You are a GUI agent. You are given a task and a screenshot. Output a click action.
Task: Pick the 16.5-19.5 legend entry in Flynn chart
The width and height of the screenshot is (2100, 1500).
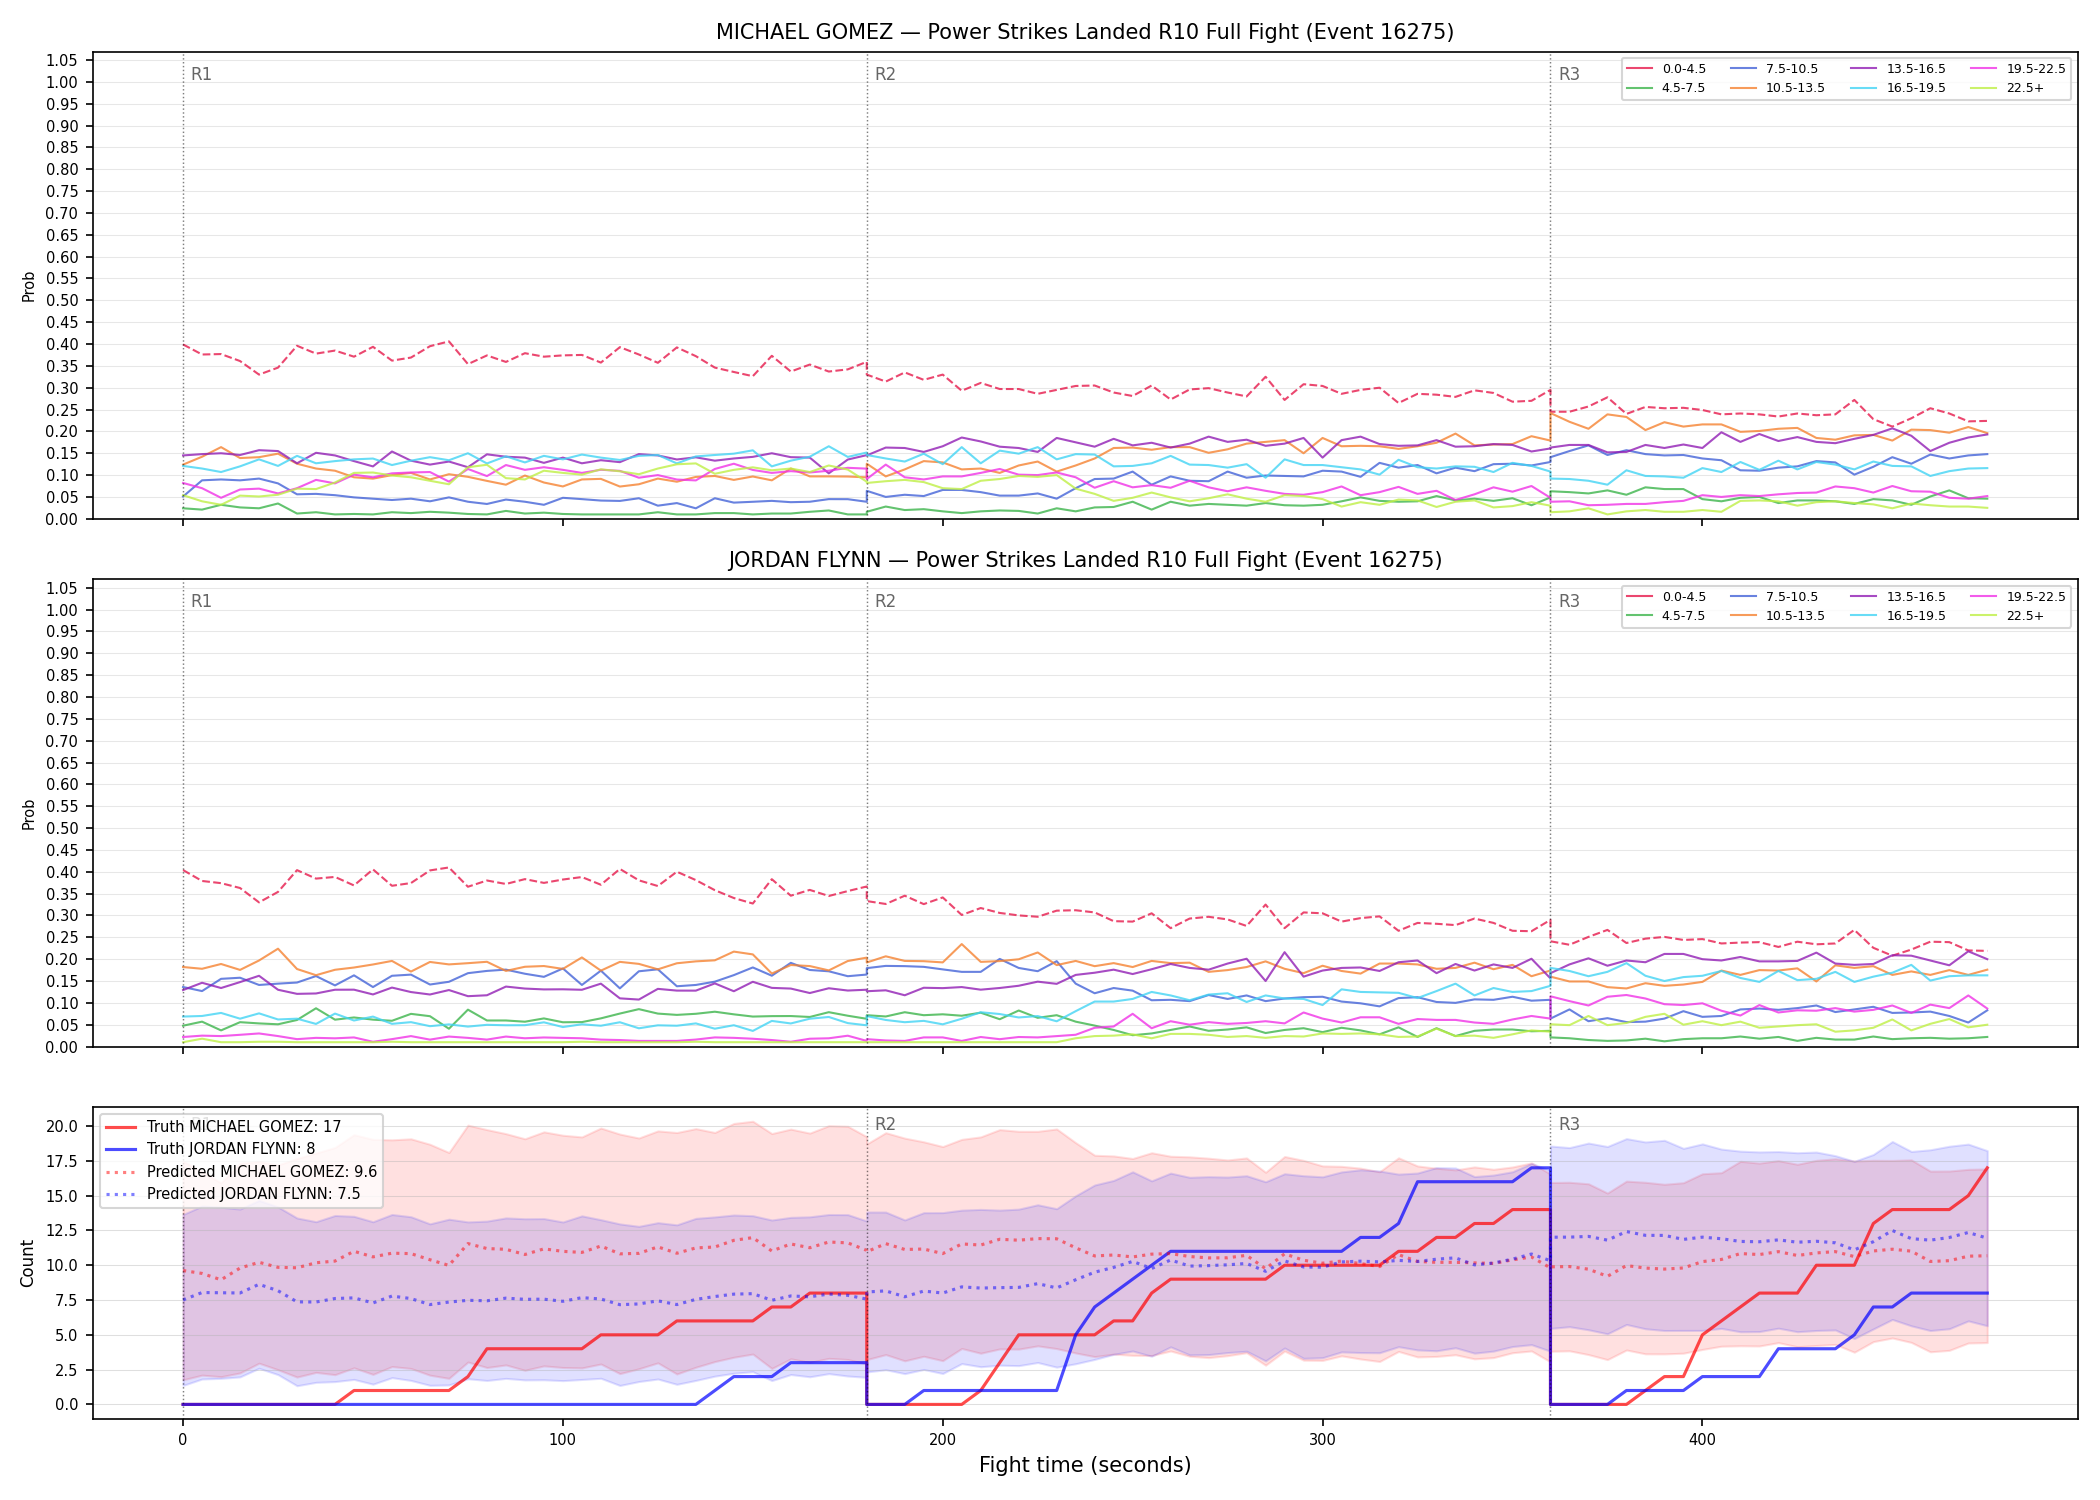pos(1899,616)
